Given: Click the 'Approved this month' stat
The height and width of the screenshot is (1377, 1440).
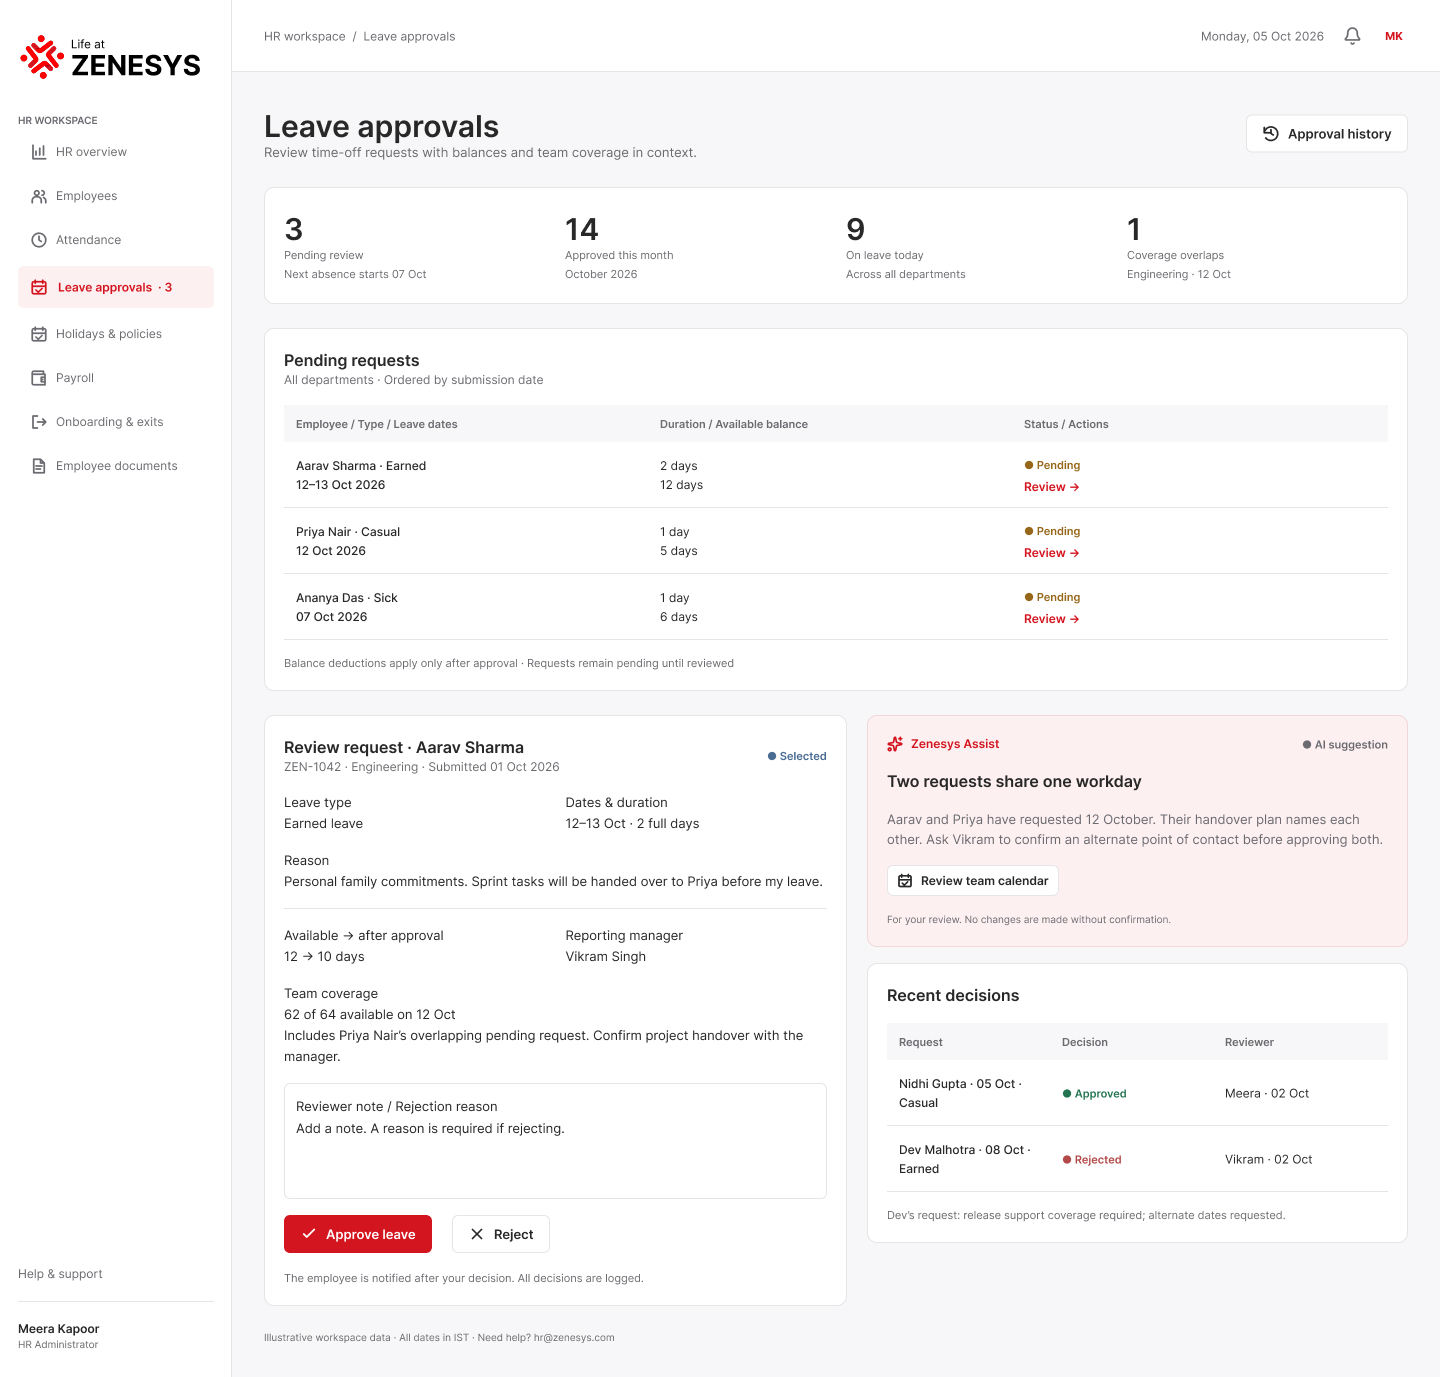Looking at the screenshot, I should 619,246.
